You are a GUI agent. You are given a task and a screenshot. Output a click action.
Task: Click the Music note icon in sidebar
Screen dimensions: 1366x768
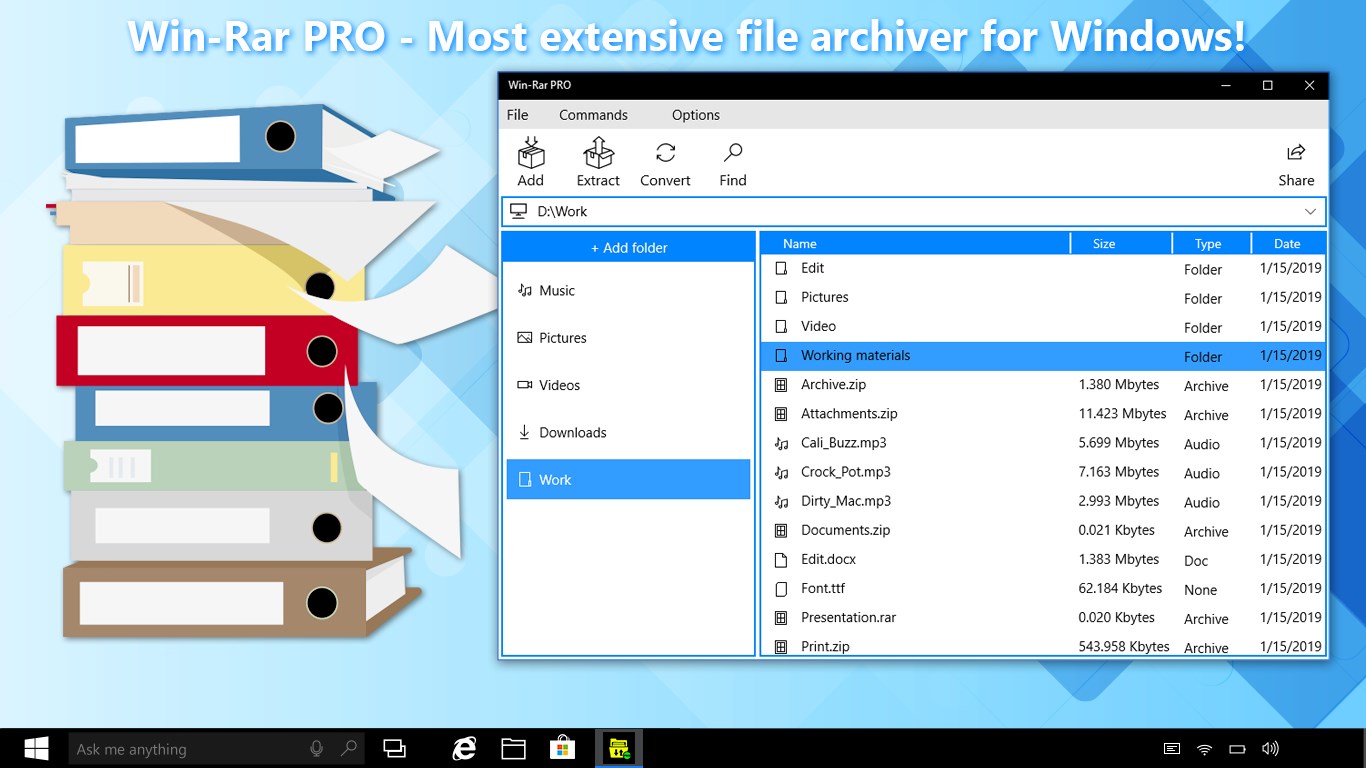(x=525, y=290)
